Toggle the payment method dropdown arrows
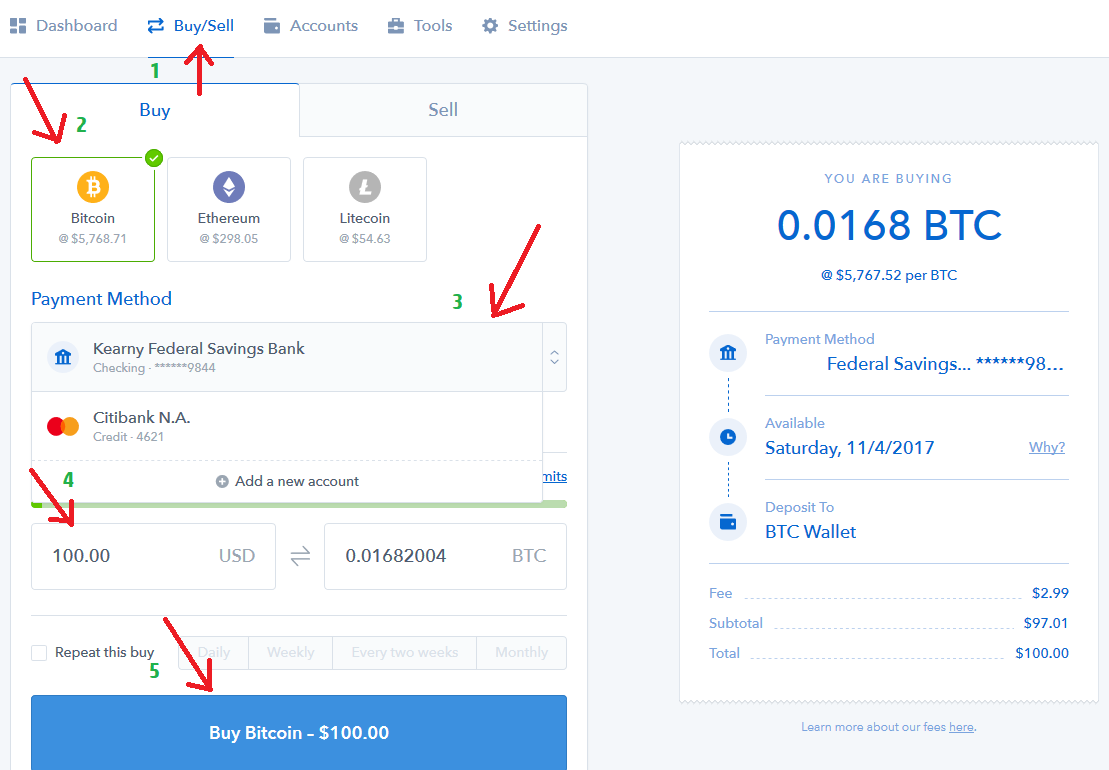Viewport: 1109px width, 770px height. click(554, 357)
